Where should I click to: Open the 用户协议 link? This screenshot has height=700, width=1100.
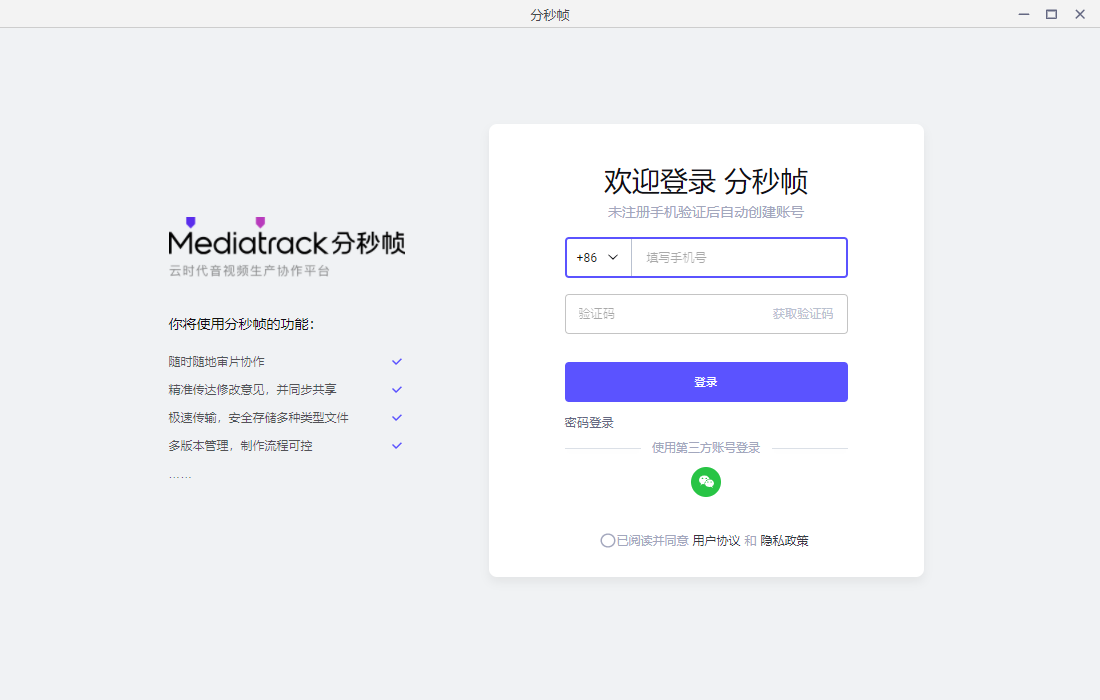716,540
